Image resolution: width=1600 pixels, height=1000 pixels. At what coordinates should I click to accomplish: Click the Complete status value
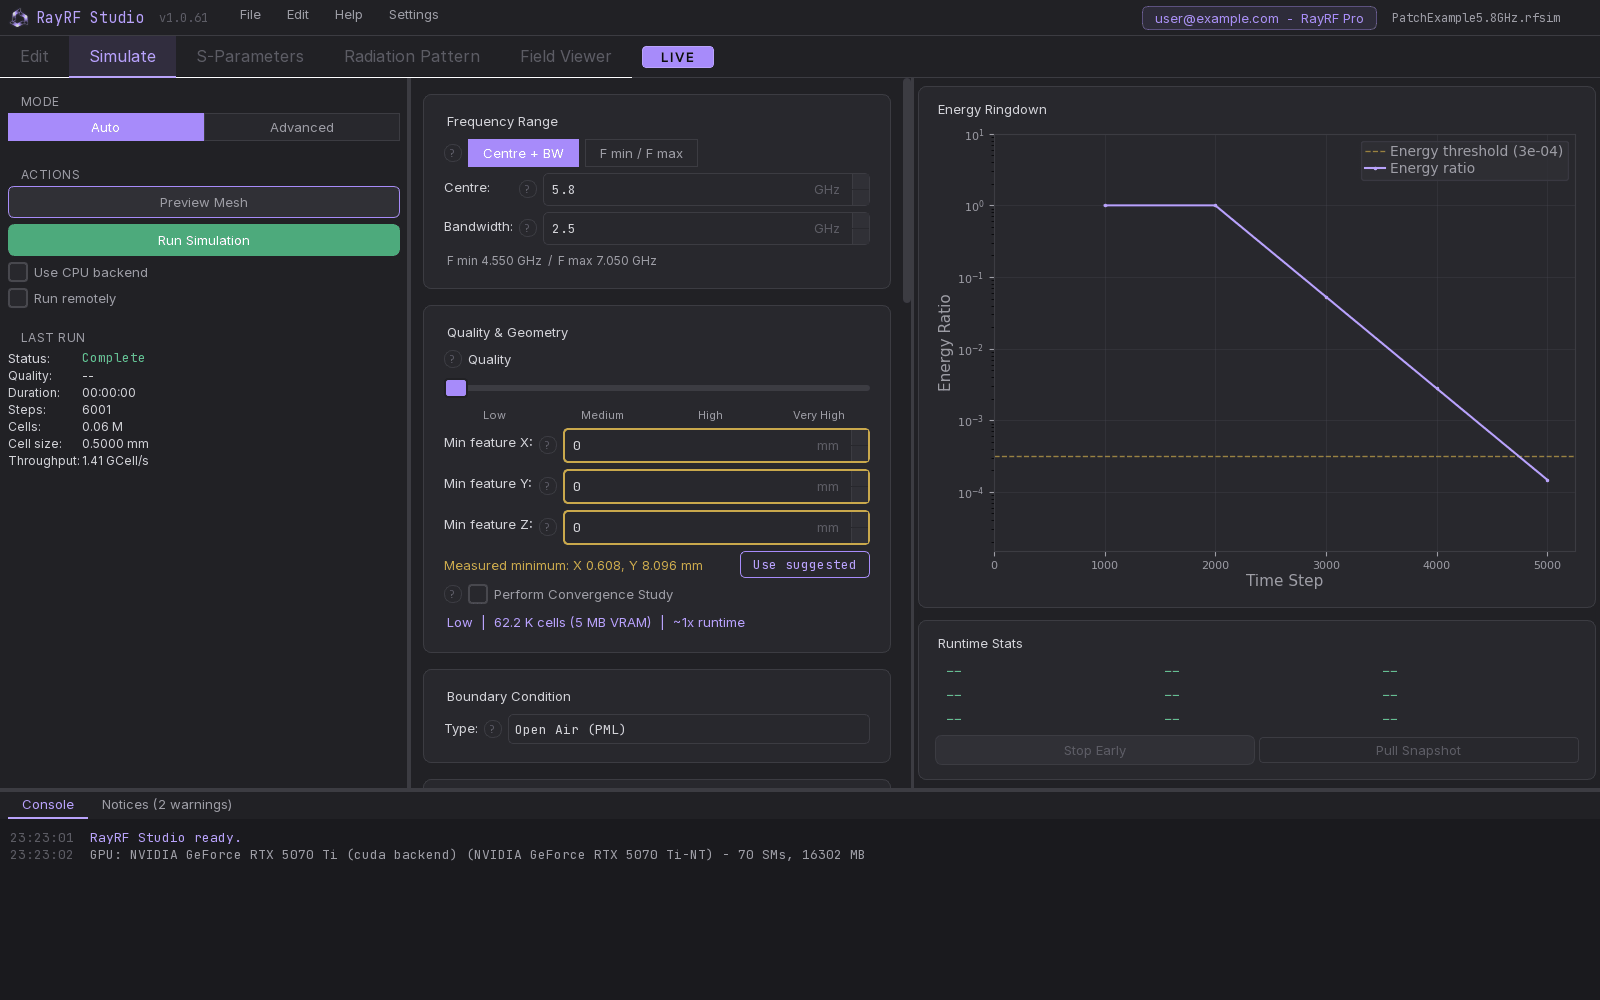(x=113, y=358)
